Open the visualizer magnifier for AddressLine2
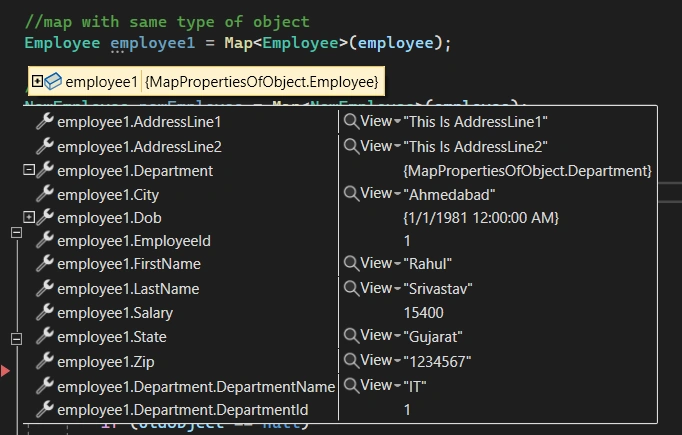 point(351,146)
